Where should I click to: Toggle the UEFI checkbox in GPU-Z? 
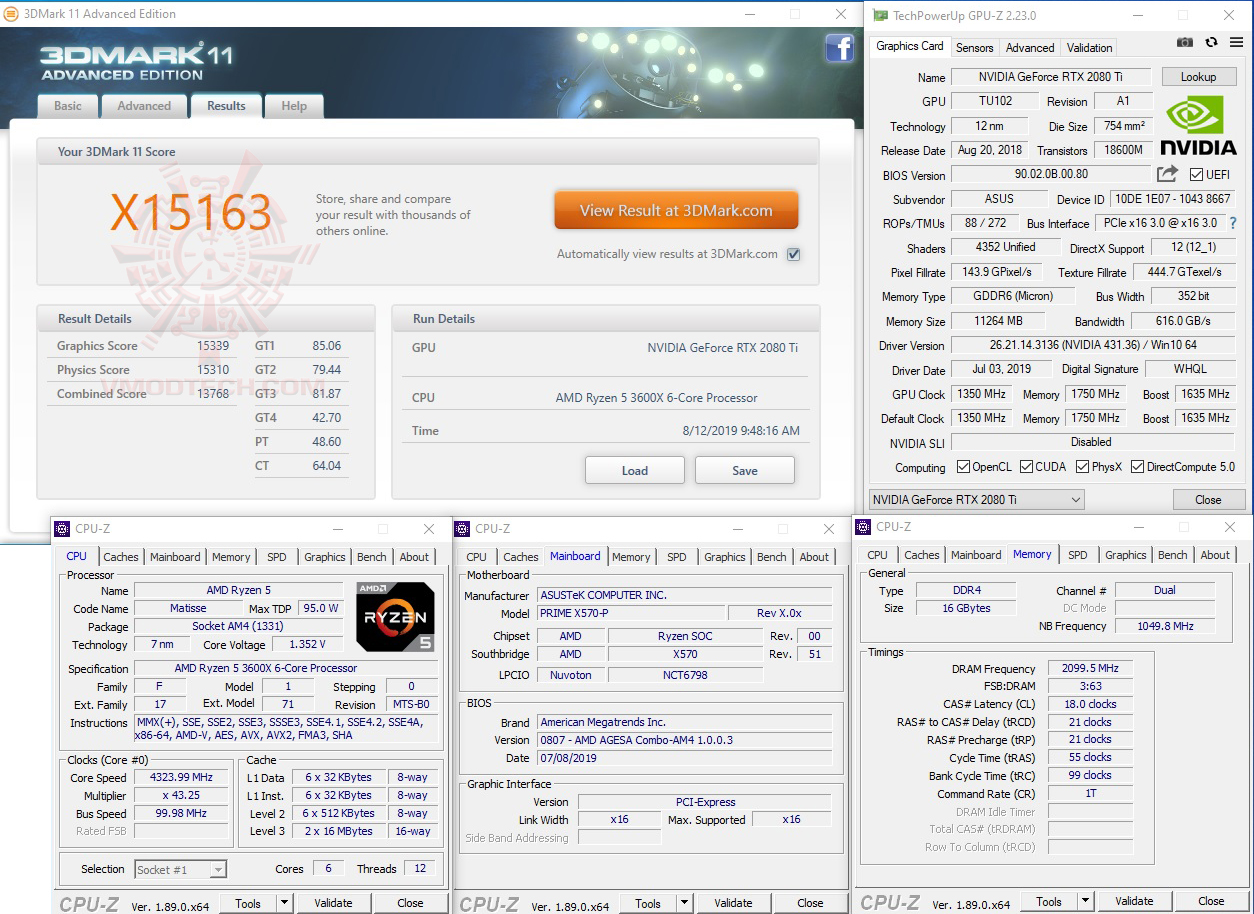(x=1197, y=175)
